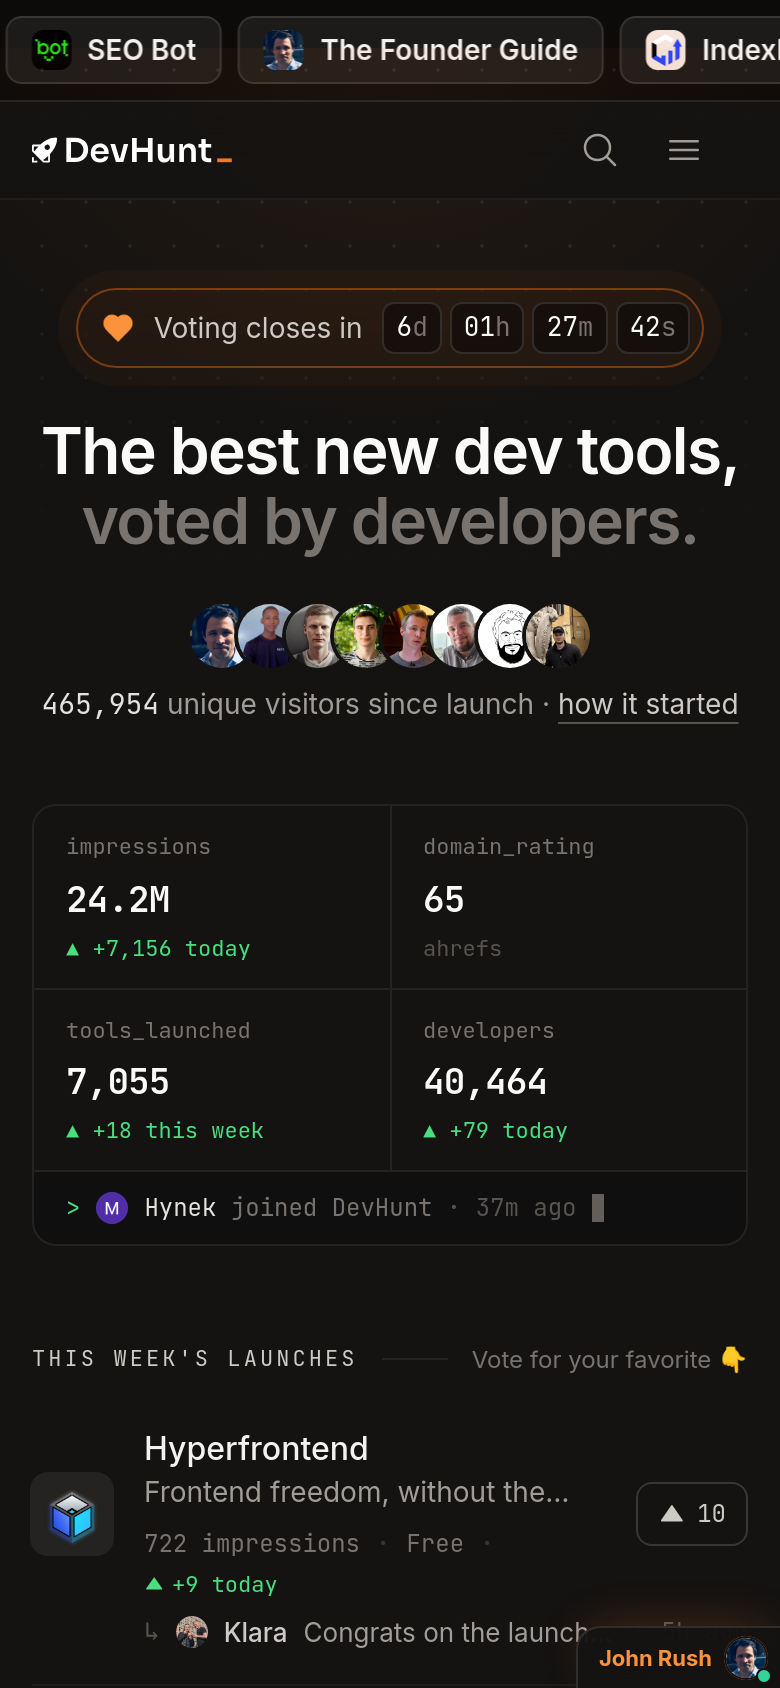Image resolution: width=780 pixels, height=1688 pixels.
Task: Click 'THIS WEEK'S LAUNCHES' heading
Action: tap(194, 1358)
